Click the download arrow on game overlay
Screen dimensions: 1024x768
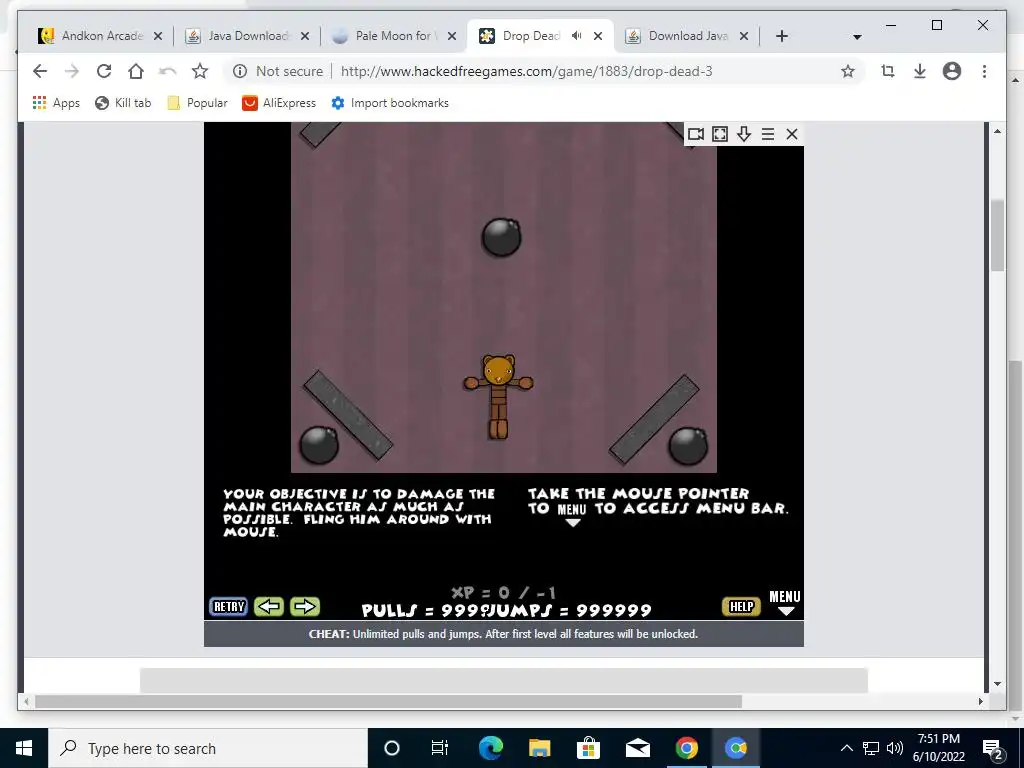tap(744, 134)
